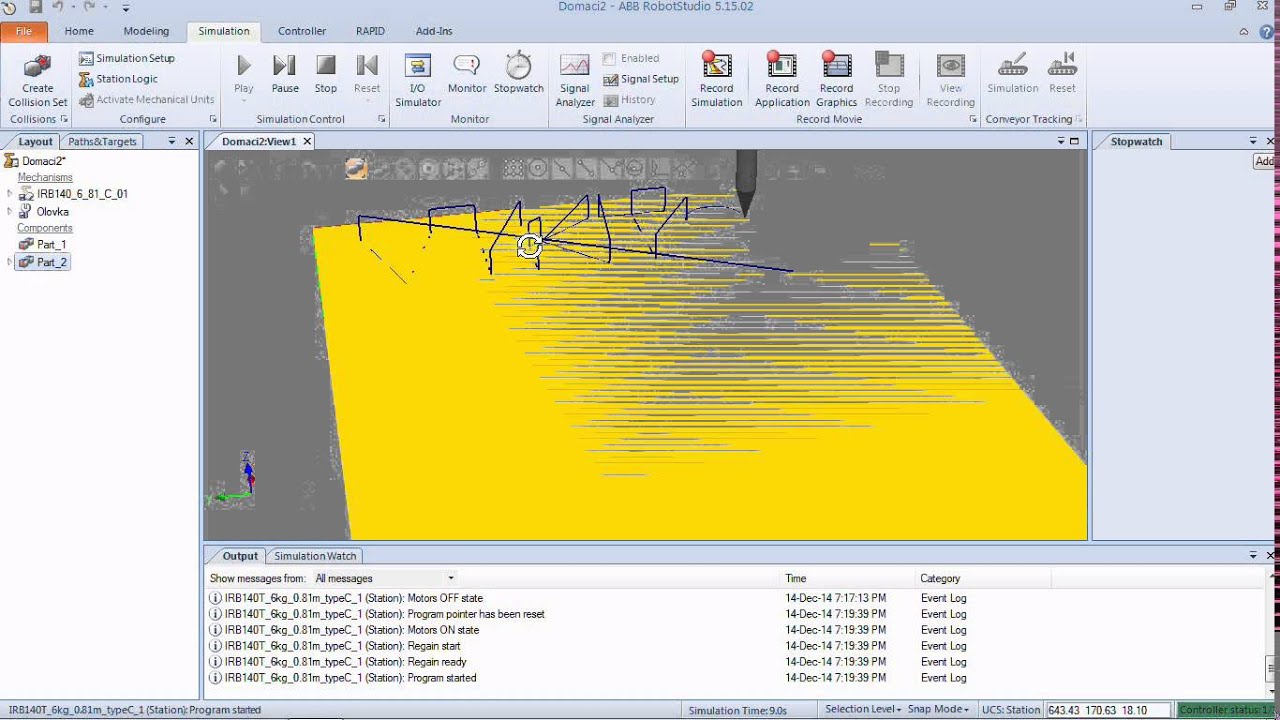Open the Layout panel options dropdown
This screenshot has height=720, width=1280.
point(172,141)
